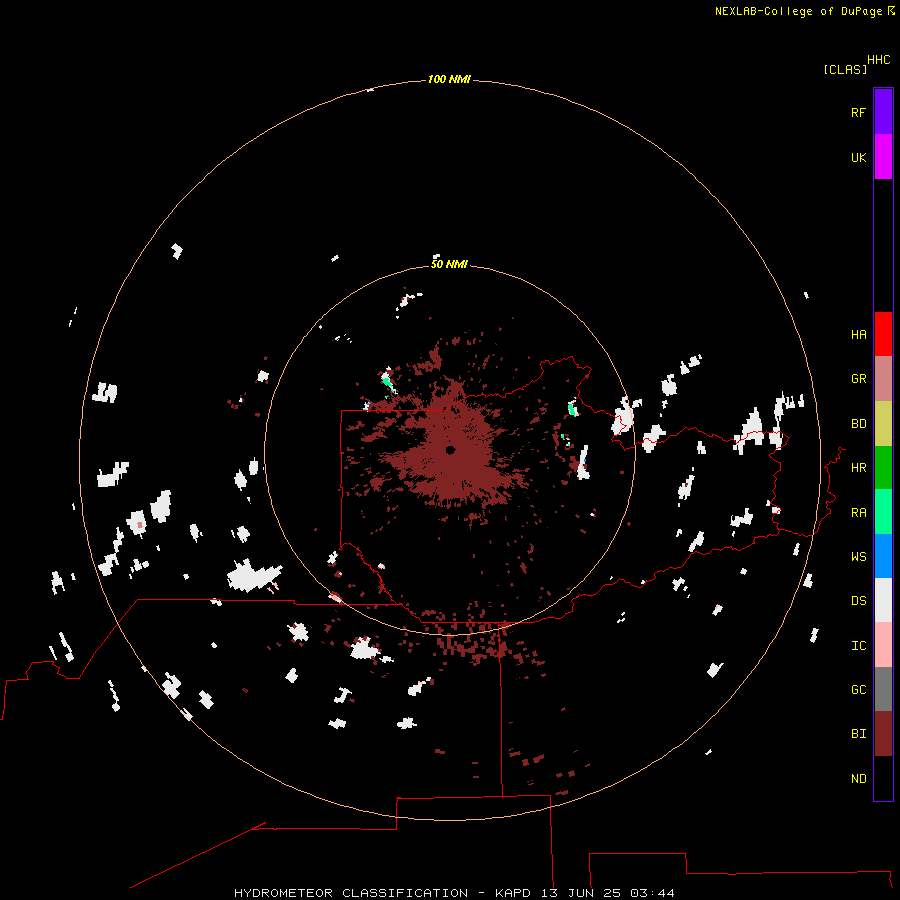Viewport: 900px width, 900px height.
Task: Pick the HR dark green swatch
Action: point(883,468)
